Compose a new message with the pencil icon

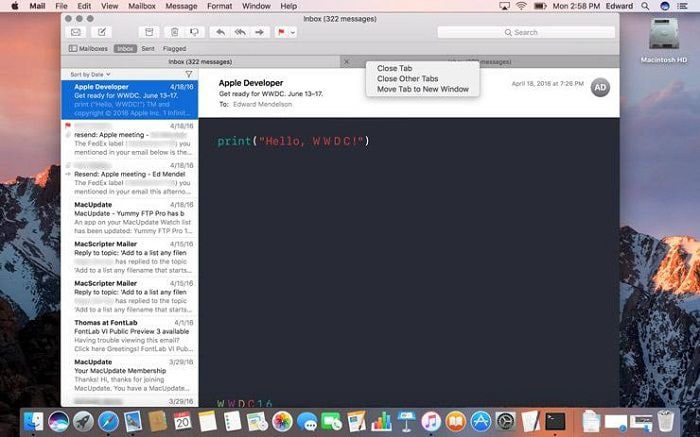tap(101, 32)
